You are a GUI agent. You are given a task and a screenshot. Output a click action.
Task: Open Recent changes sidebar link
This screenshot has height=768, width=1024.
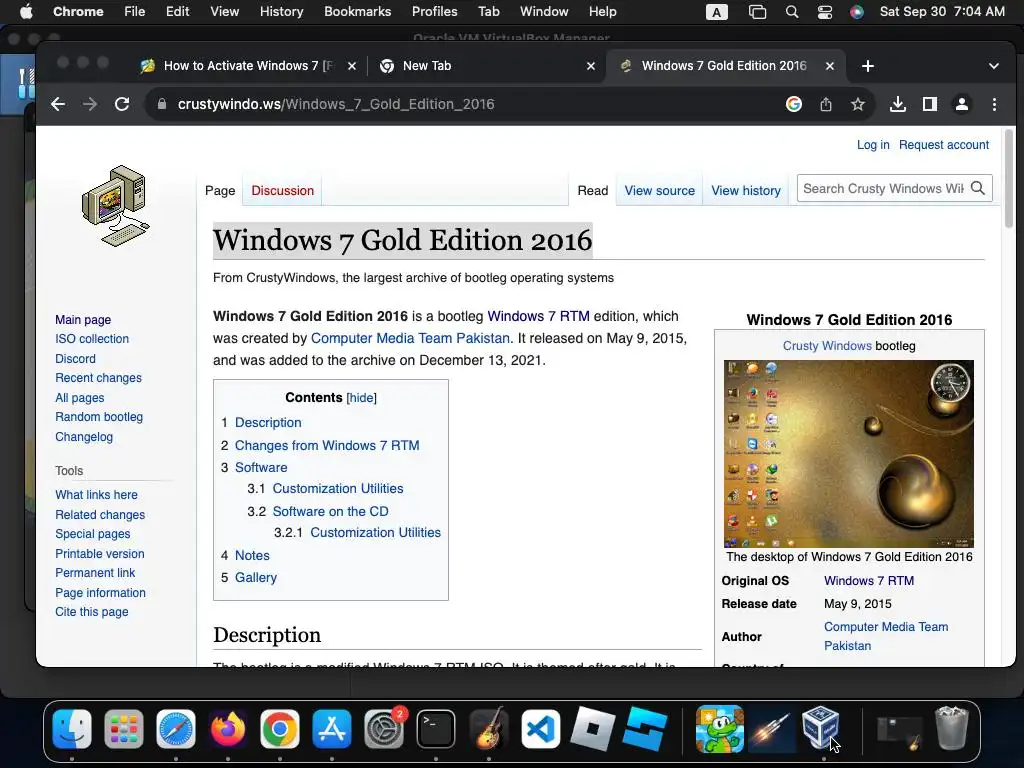pyautogui.click(x=99, y=378)
